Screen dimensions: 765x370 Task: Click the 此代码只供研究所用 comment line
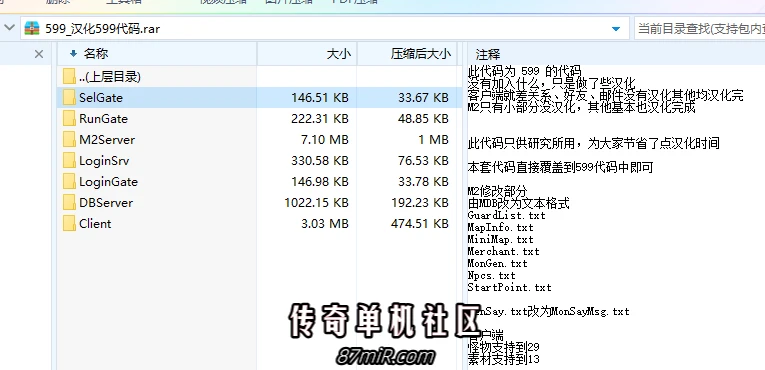click(593, 144)
